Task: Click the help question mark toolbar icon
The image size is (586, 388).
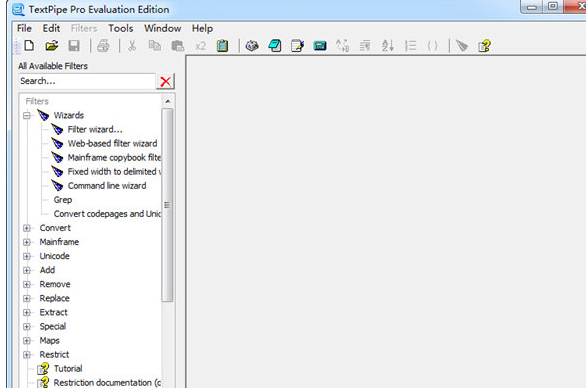Action: coord(484,46)
